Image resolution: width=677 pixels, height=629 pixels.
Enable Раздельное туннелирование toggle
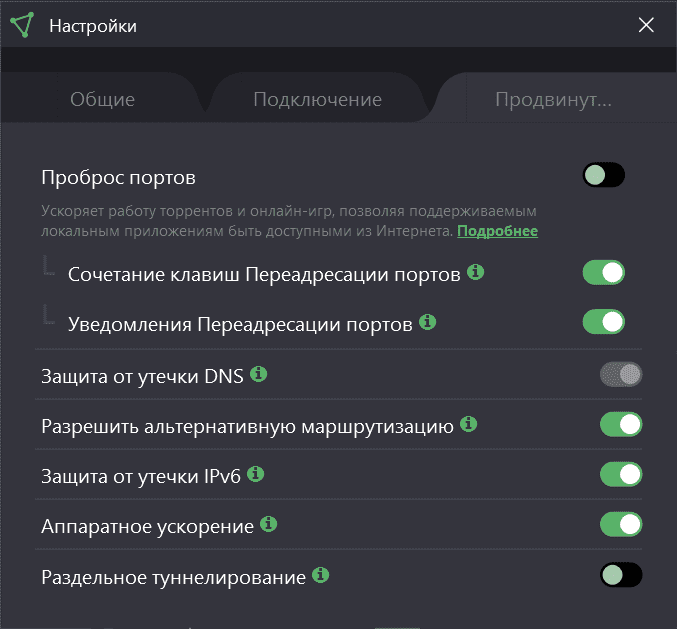point(620,575)
